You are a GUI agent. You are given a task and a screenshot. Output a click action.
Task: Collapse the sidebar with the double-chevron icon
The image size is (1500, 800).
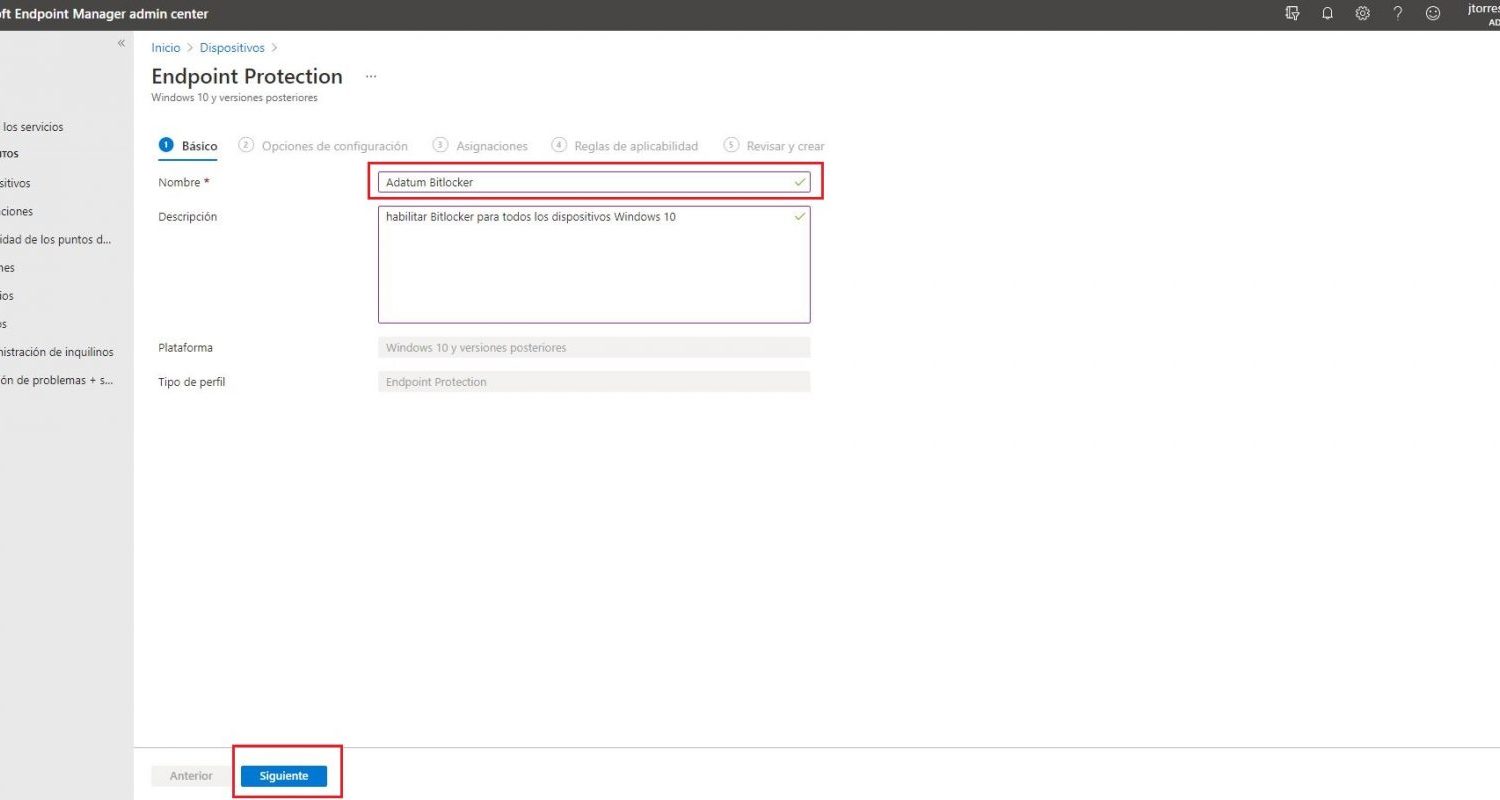121,43
